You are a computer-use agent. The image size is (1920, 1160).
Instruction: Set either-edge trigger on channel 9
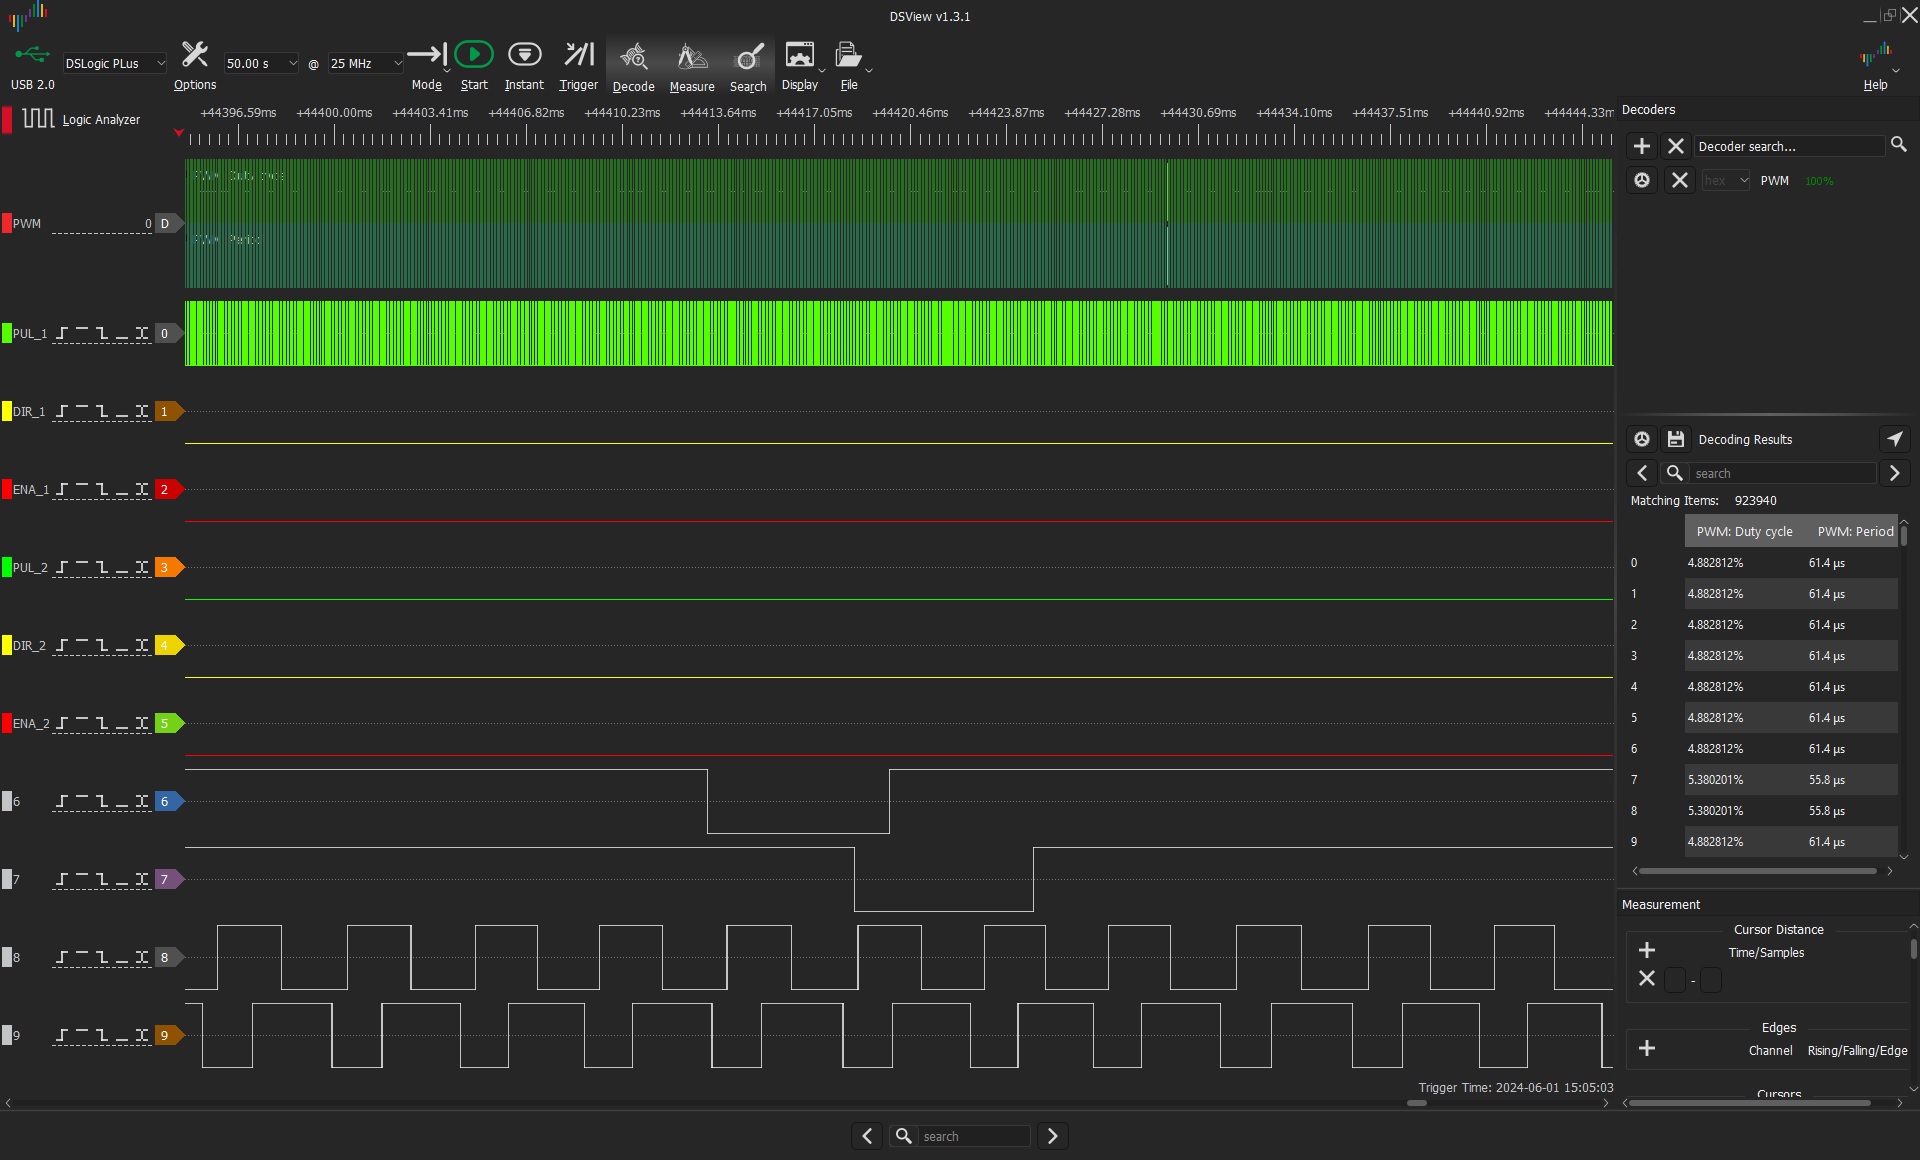[x=142, y=1035]
